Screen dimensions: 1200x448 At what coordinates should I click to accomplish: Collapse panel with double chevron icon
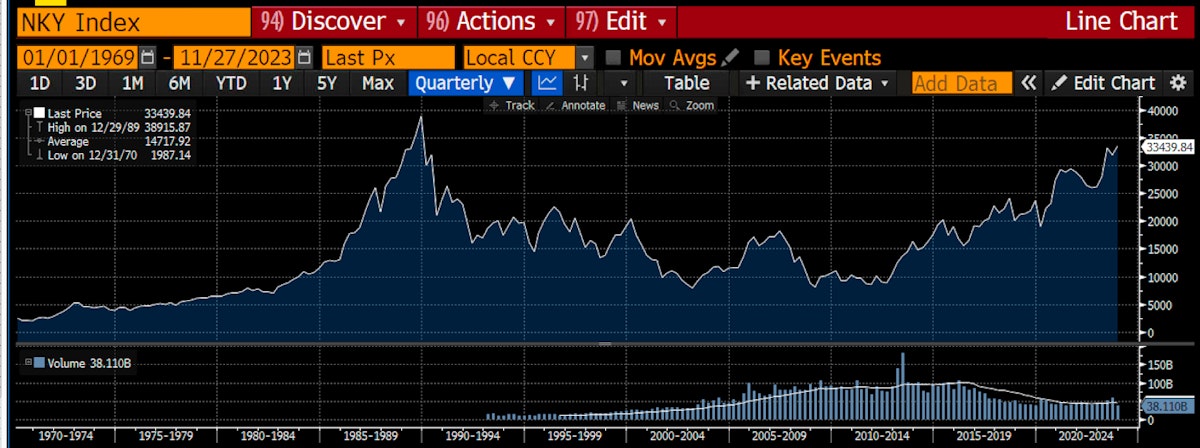click(x=1028, y=84)
